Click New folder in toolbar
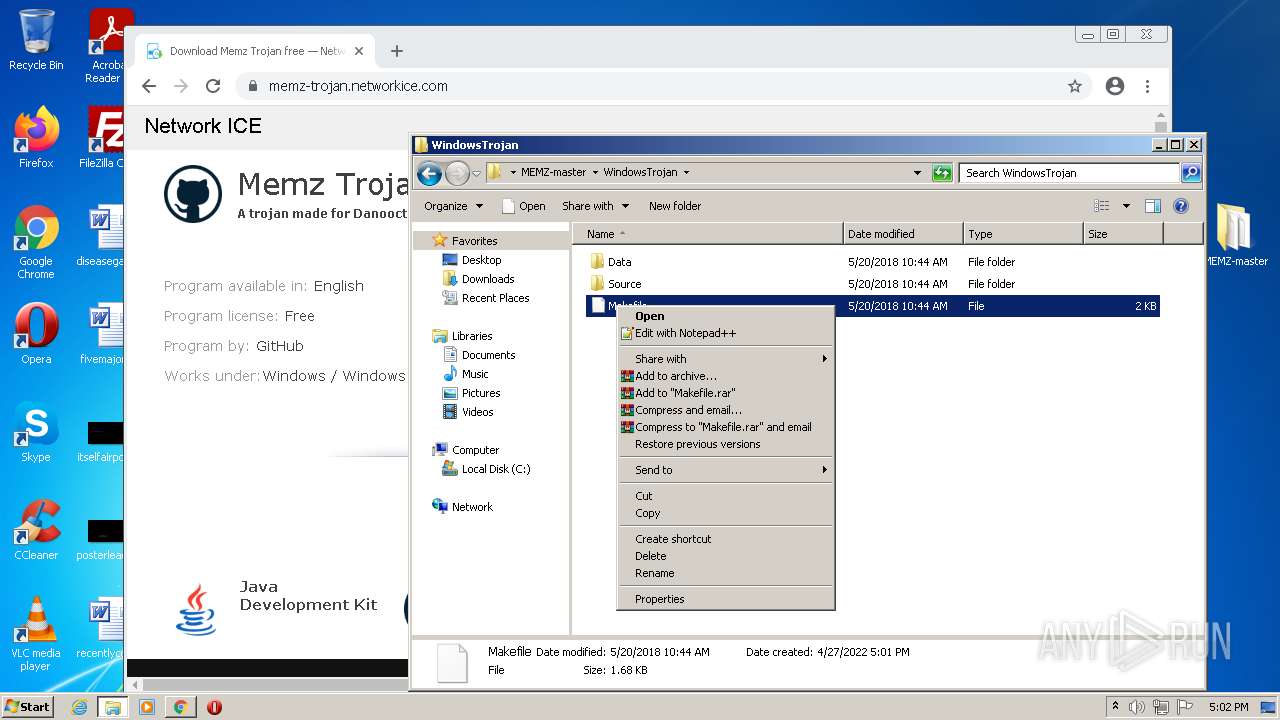The height and width of the screenshot is (720, 1280). click(675, 206)
